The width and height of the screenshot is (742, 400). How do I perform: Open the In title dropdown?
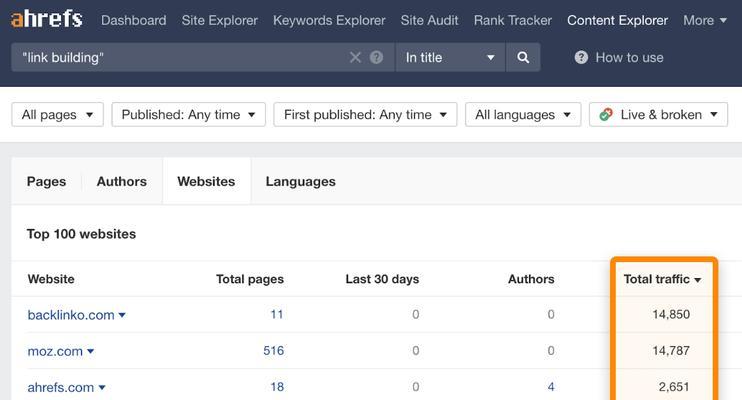(450, 57)
